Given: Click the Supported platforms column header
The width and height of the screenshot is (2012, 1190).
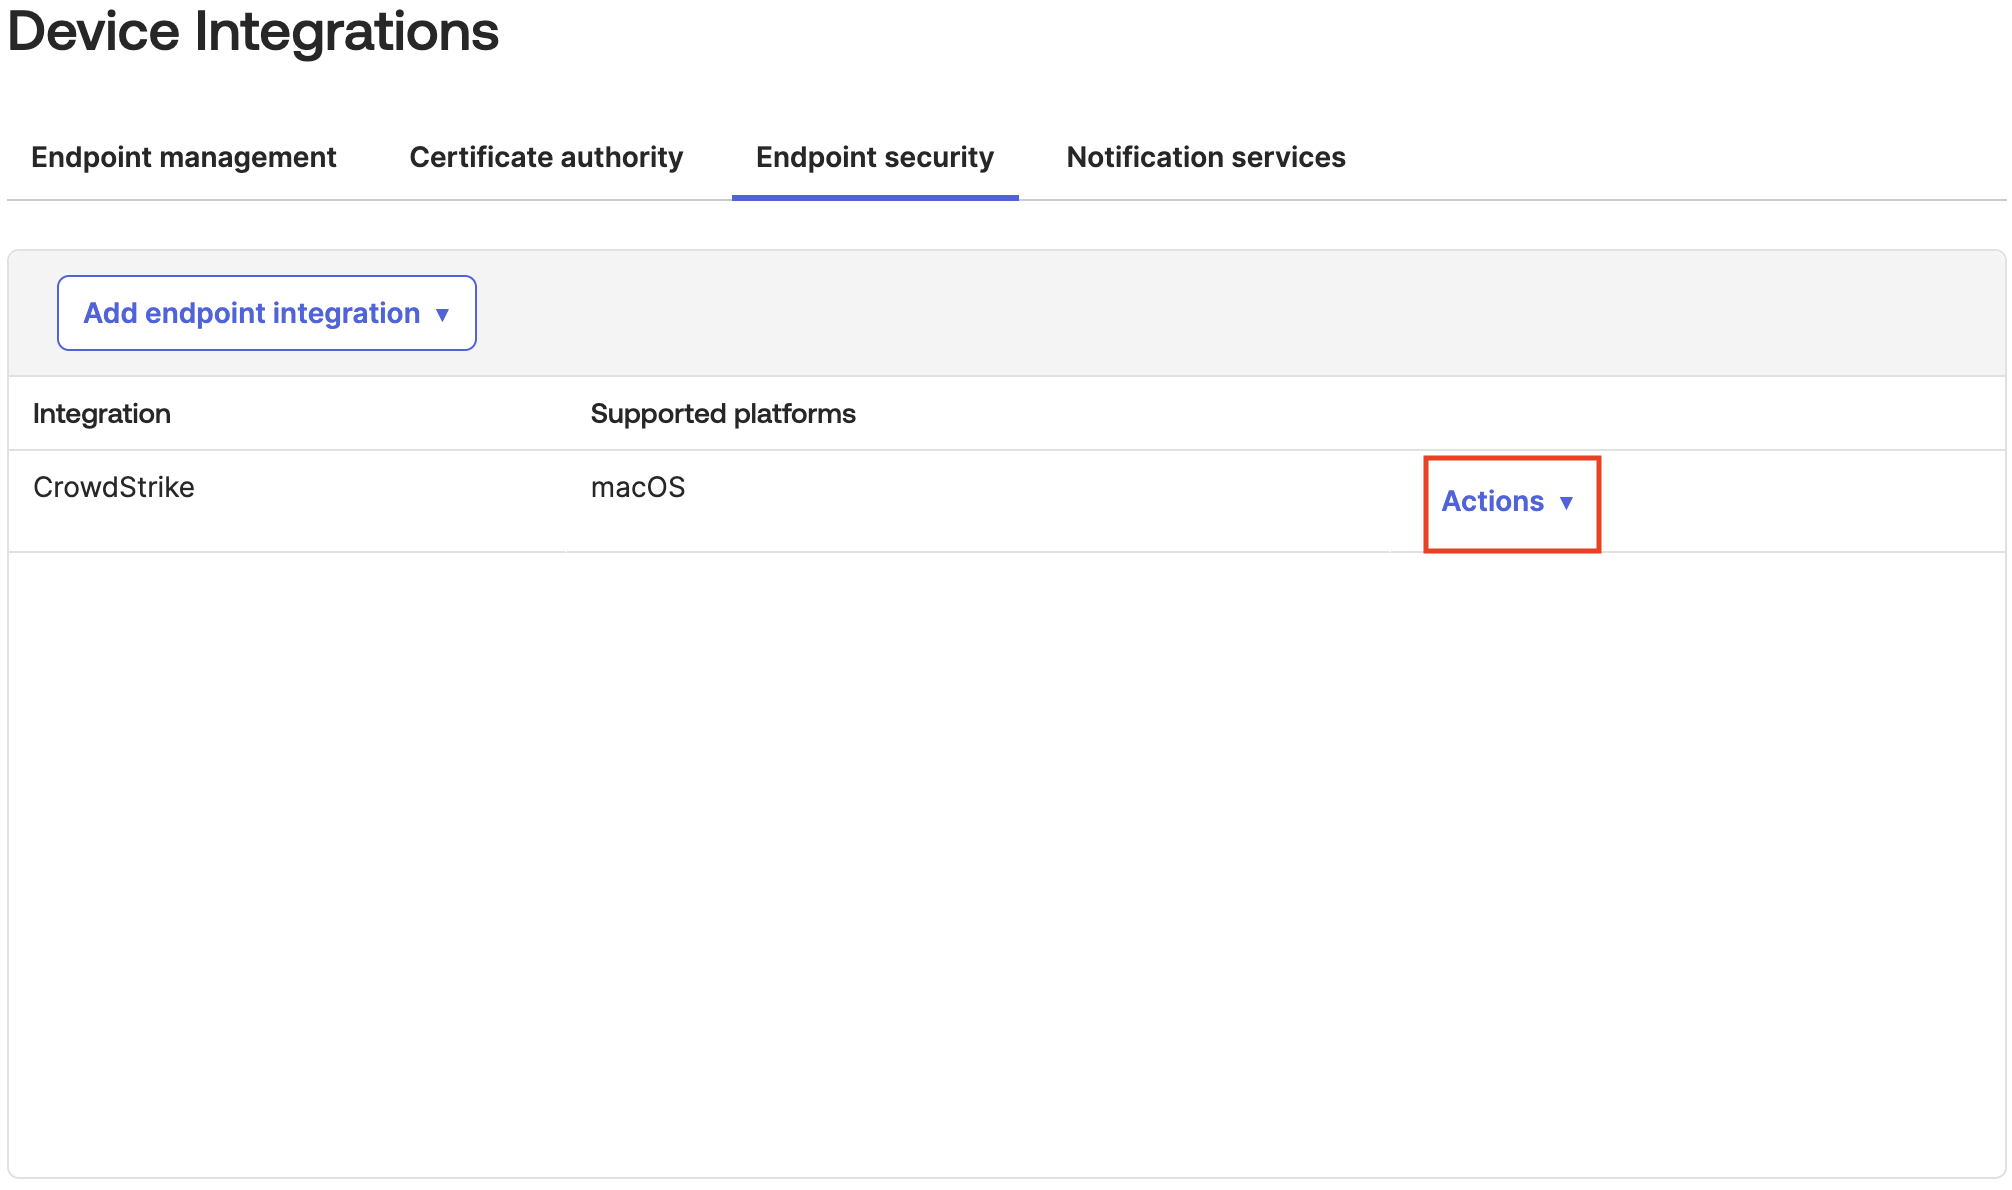Looking at the screenshot, I should coord(723,413).
